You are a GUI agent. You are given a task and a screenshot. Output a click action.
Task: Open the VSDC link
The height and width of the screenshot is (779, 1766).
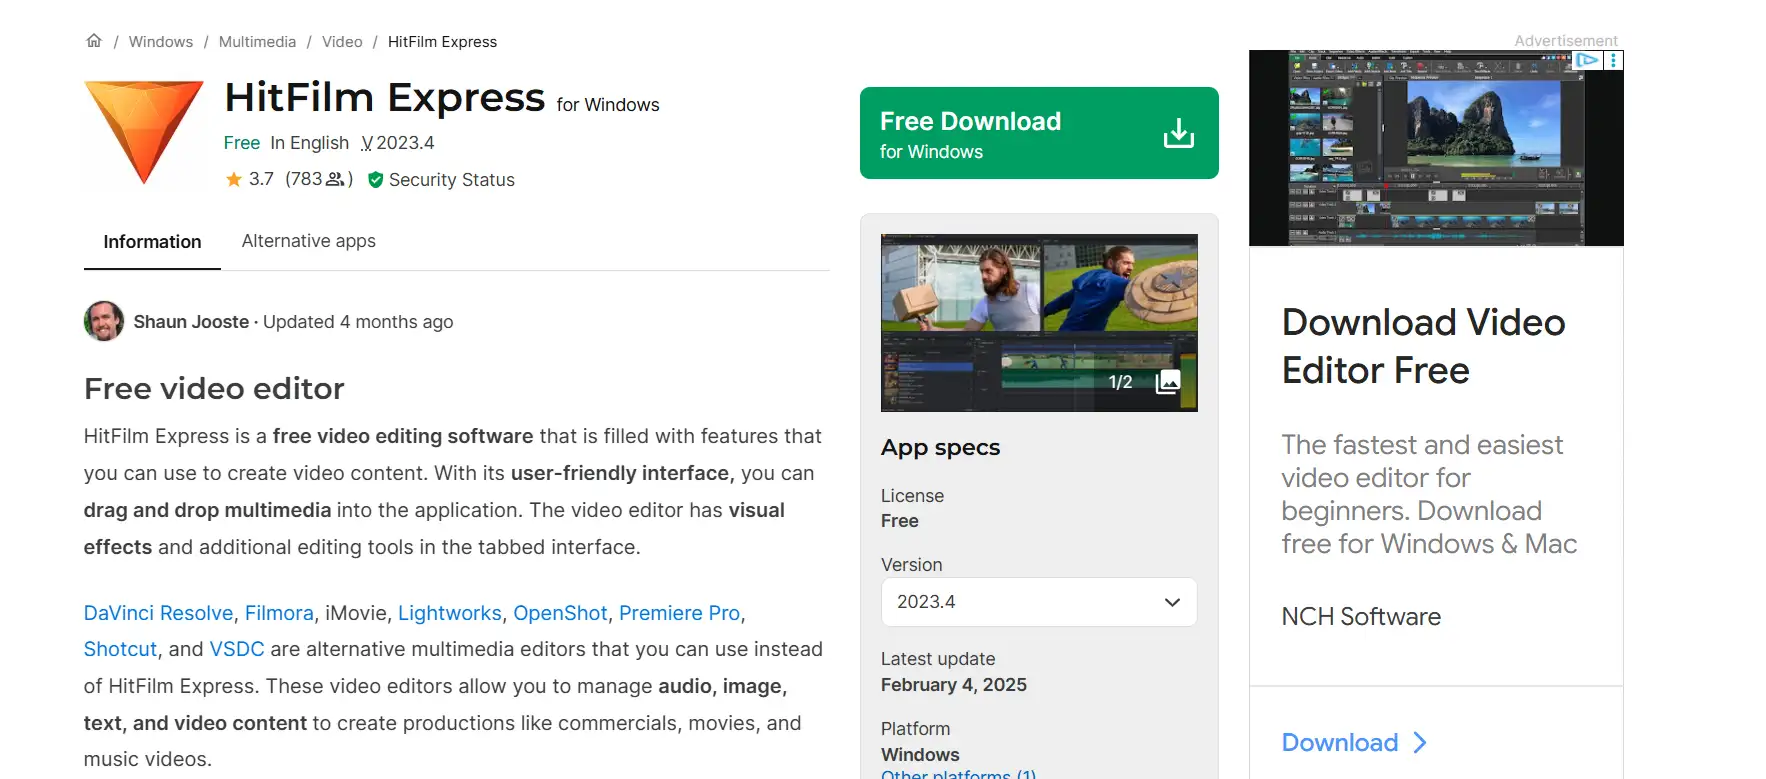tap(237, 649)
